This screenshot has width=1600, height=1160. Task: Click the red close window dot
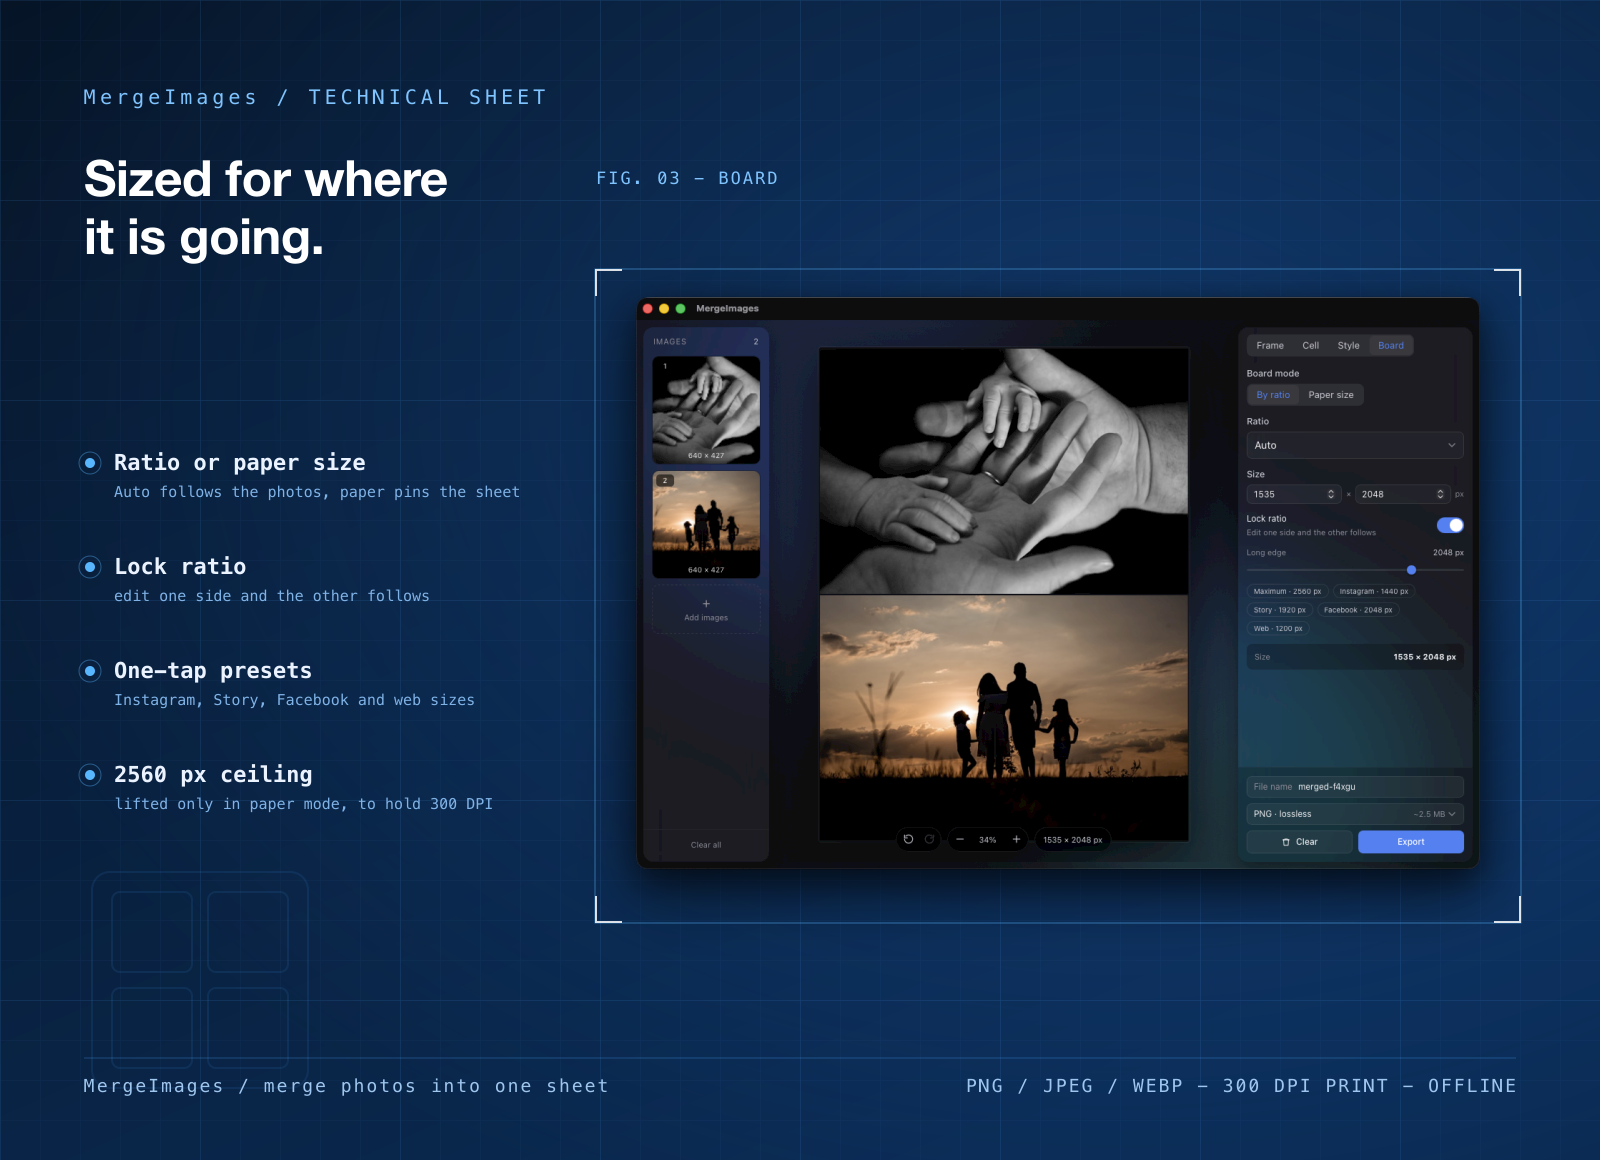point(648,308)
